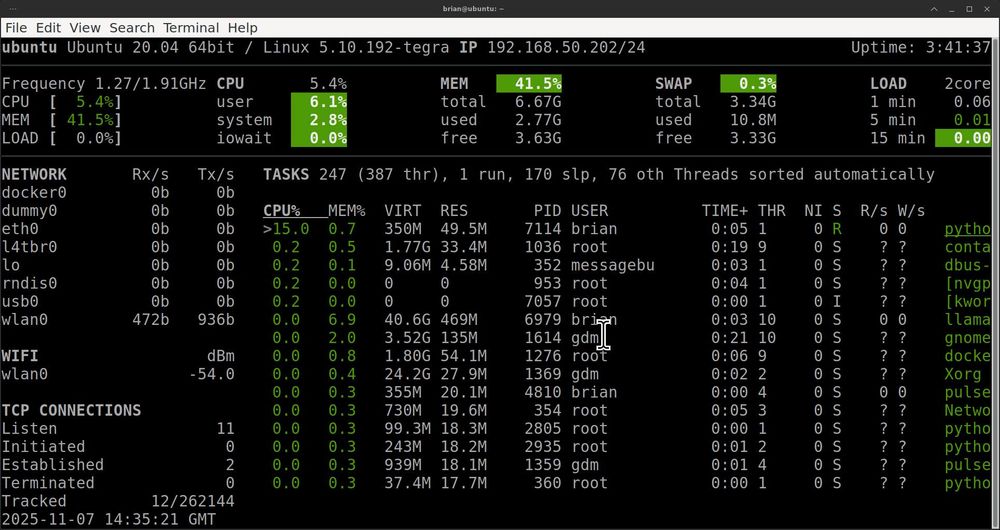Image resolution: width=1000 pixels, height=530 pixels.
Task: Open the View menu
Action: (x=85, y=28)
